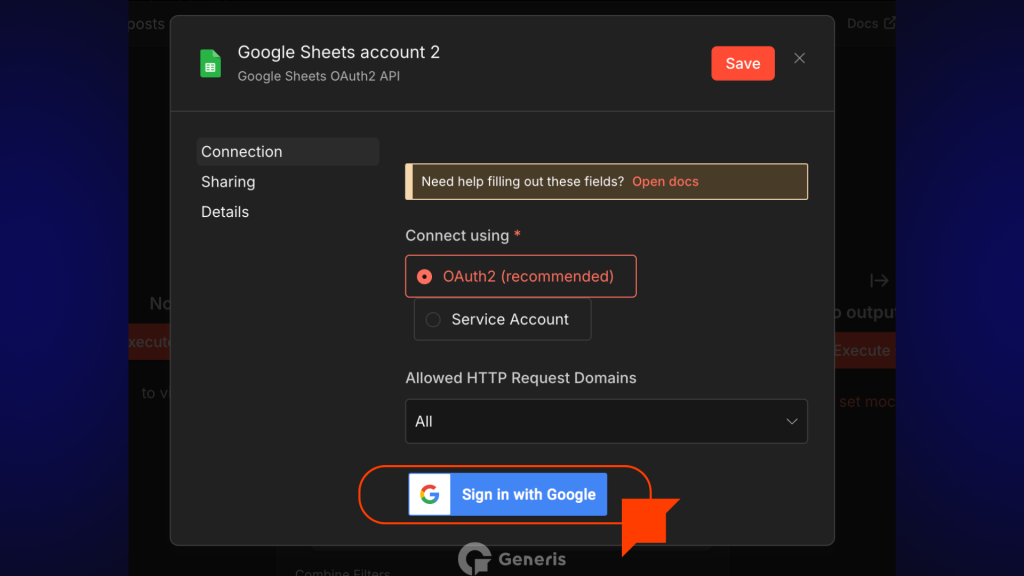The width and height of the screenshot is (1024, 576).
Task: Click the Execute button on the right panel
Action: coord(862,351)
